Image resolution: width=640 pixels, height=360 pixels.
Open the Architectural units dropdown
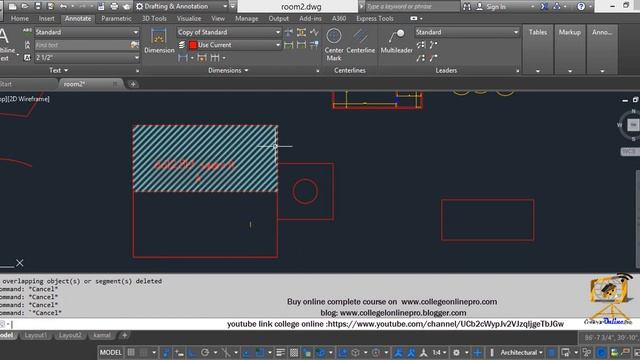(522, 352)
